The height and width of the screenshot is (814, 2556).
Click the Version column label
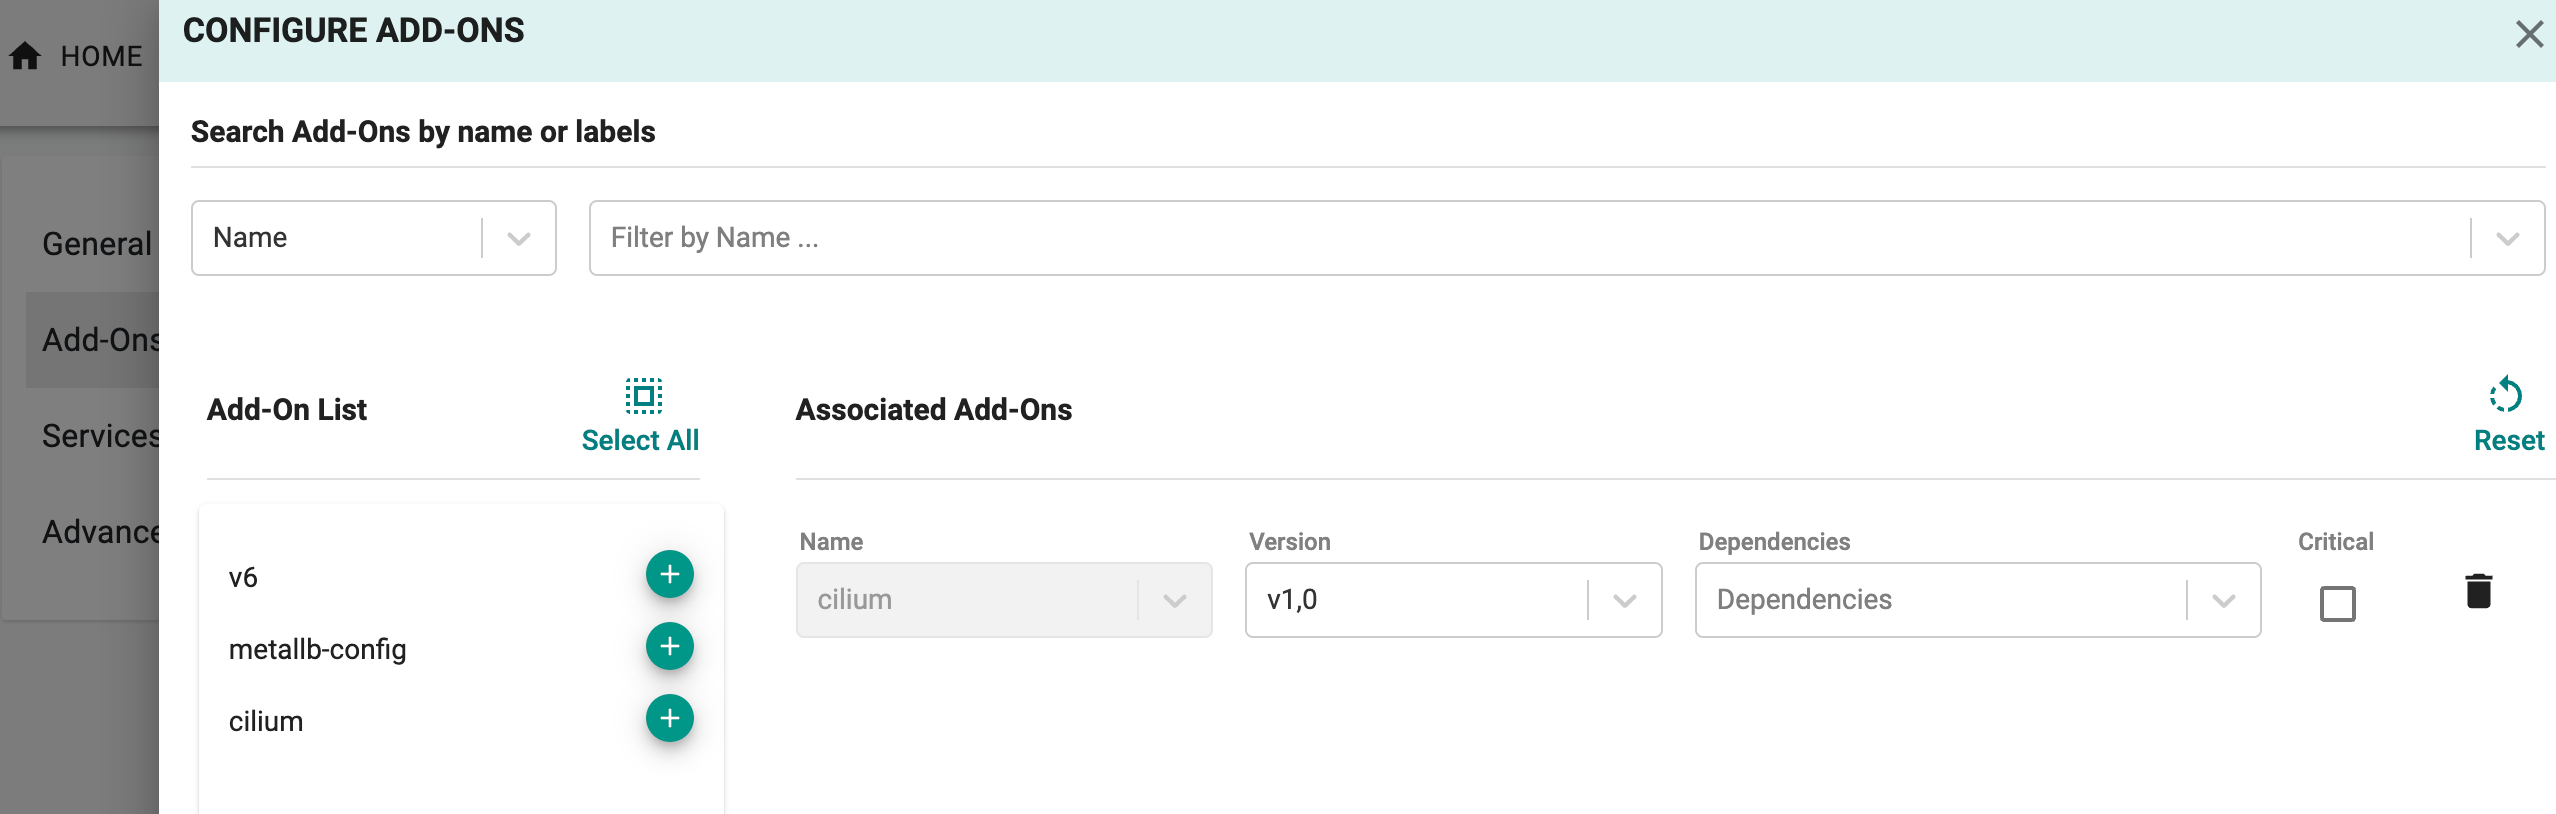1289,542
